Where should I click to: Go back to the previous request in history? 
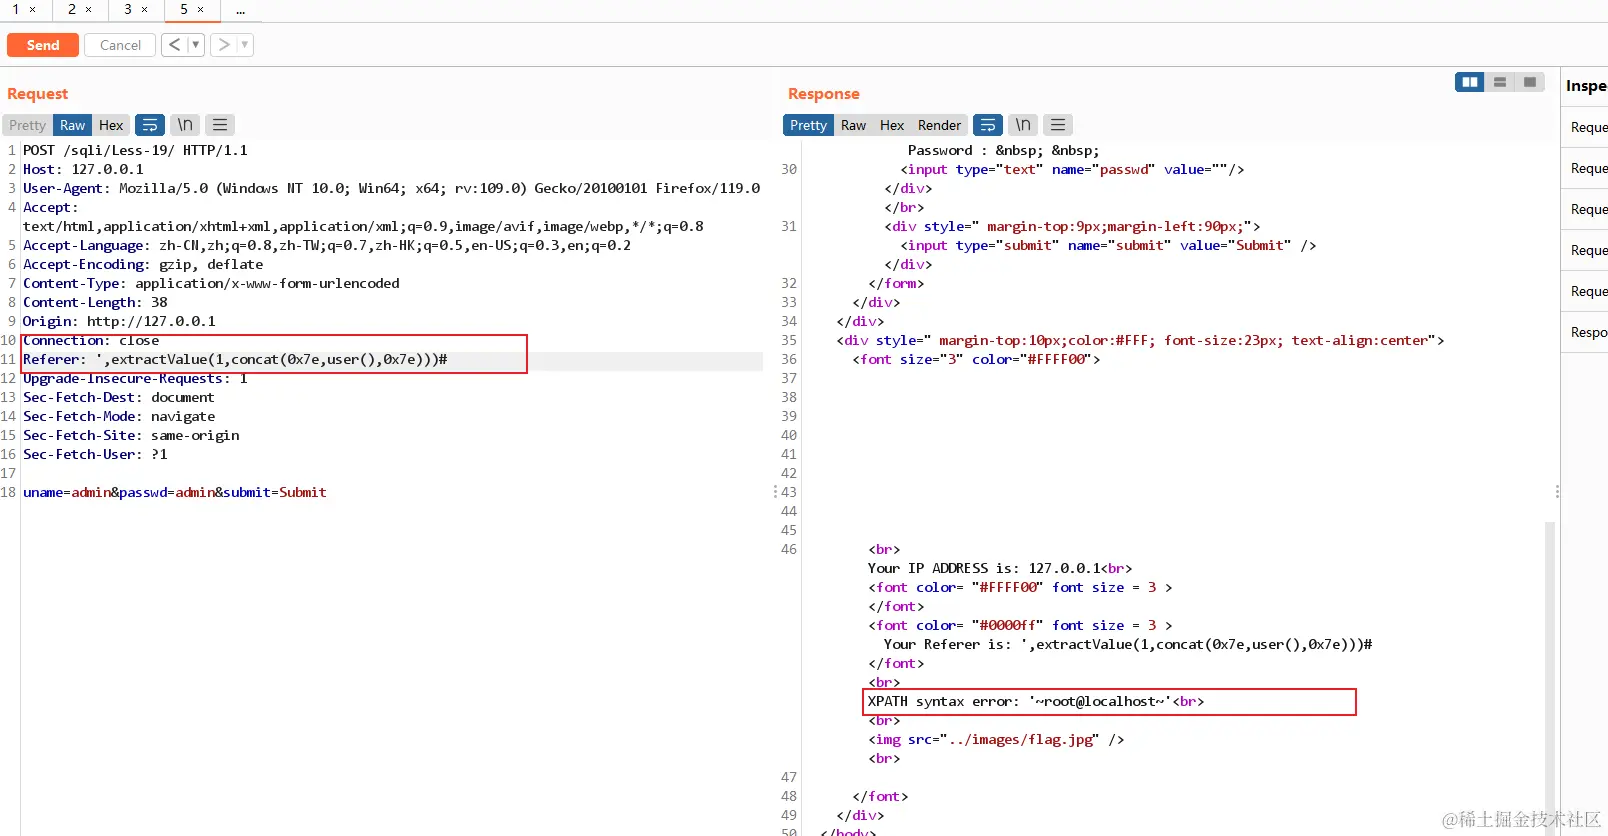click(x=175, y=45)
